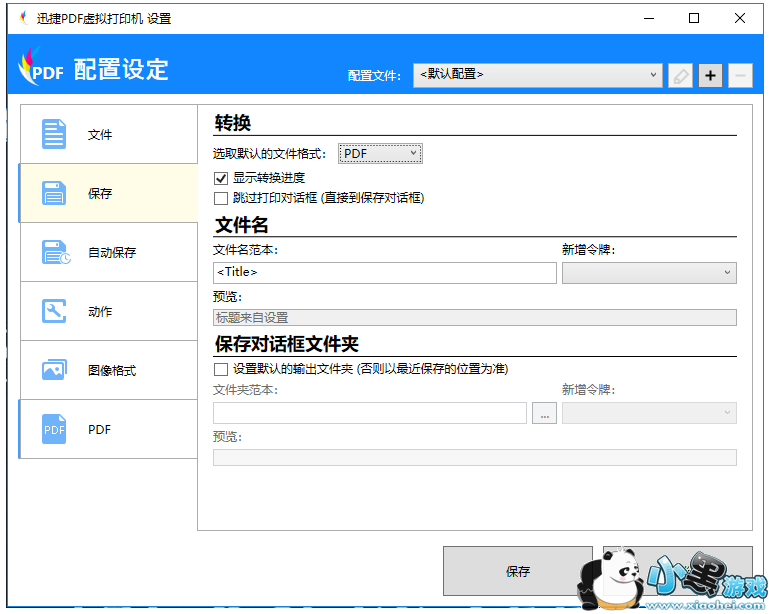Click the 文件名范本 Title input field
This screenshot has width=769, height=614.
384,272
